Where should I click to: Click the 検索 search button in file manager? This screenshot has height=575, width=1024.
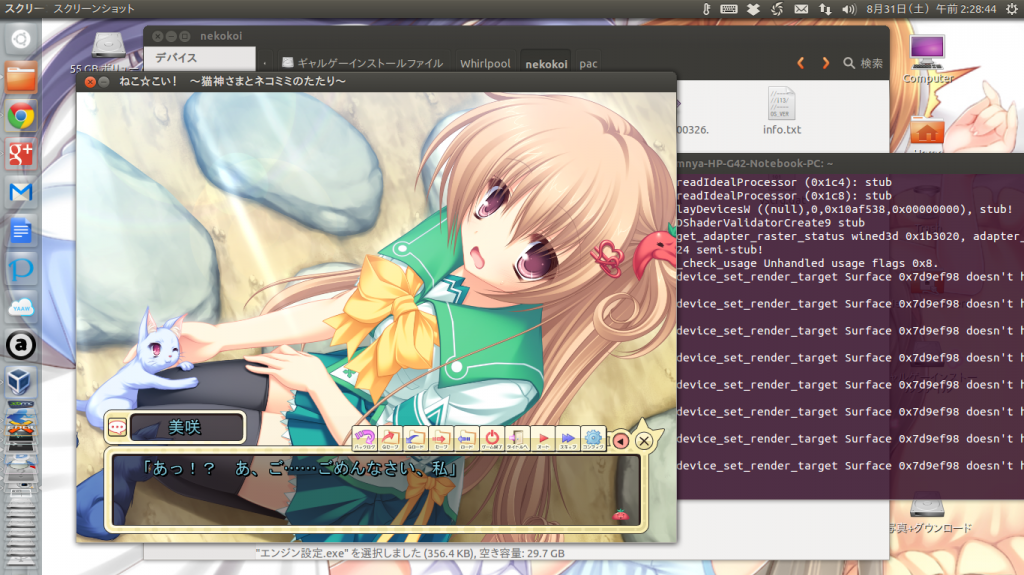coord(863,63)
